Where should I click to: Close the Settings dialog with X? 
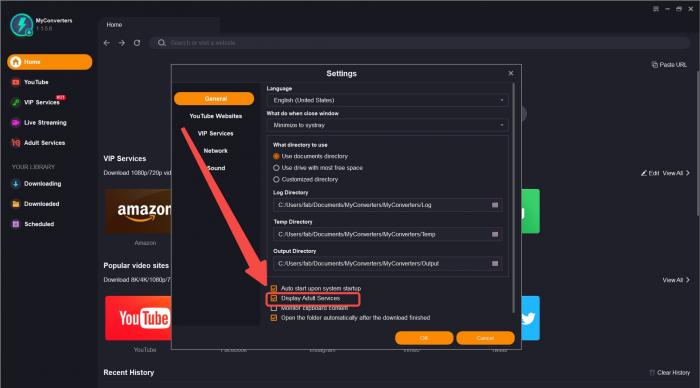511,73
